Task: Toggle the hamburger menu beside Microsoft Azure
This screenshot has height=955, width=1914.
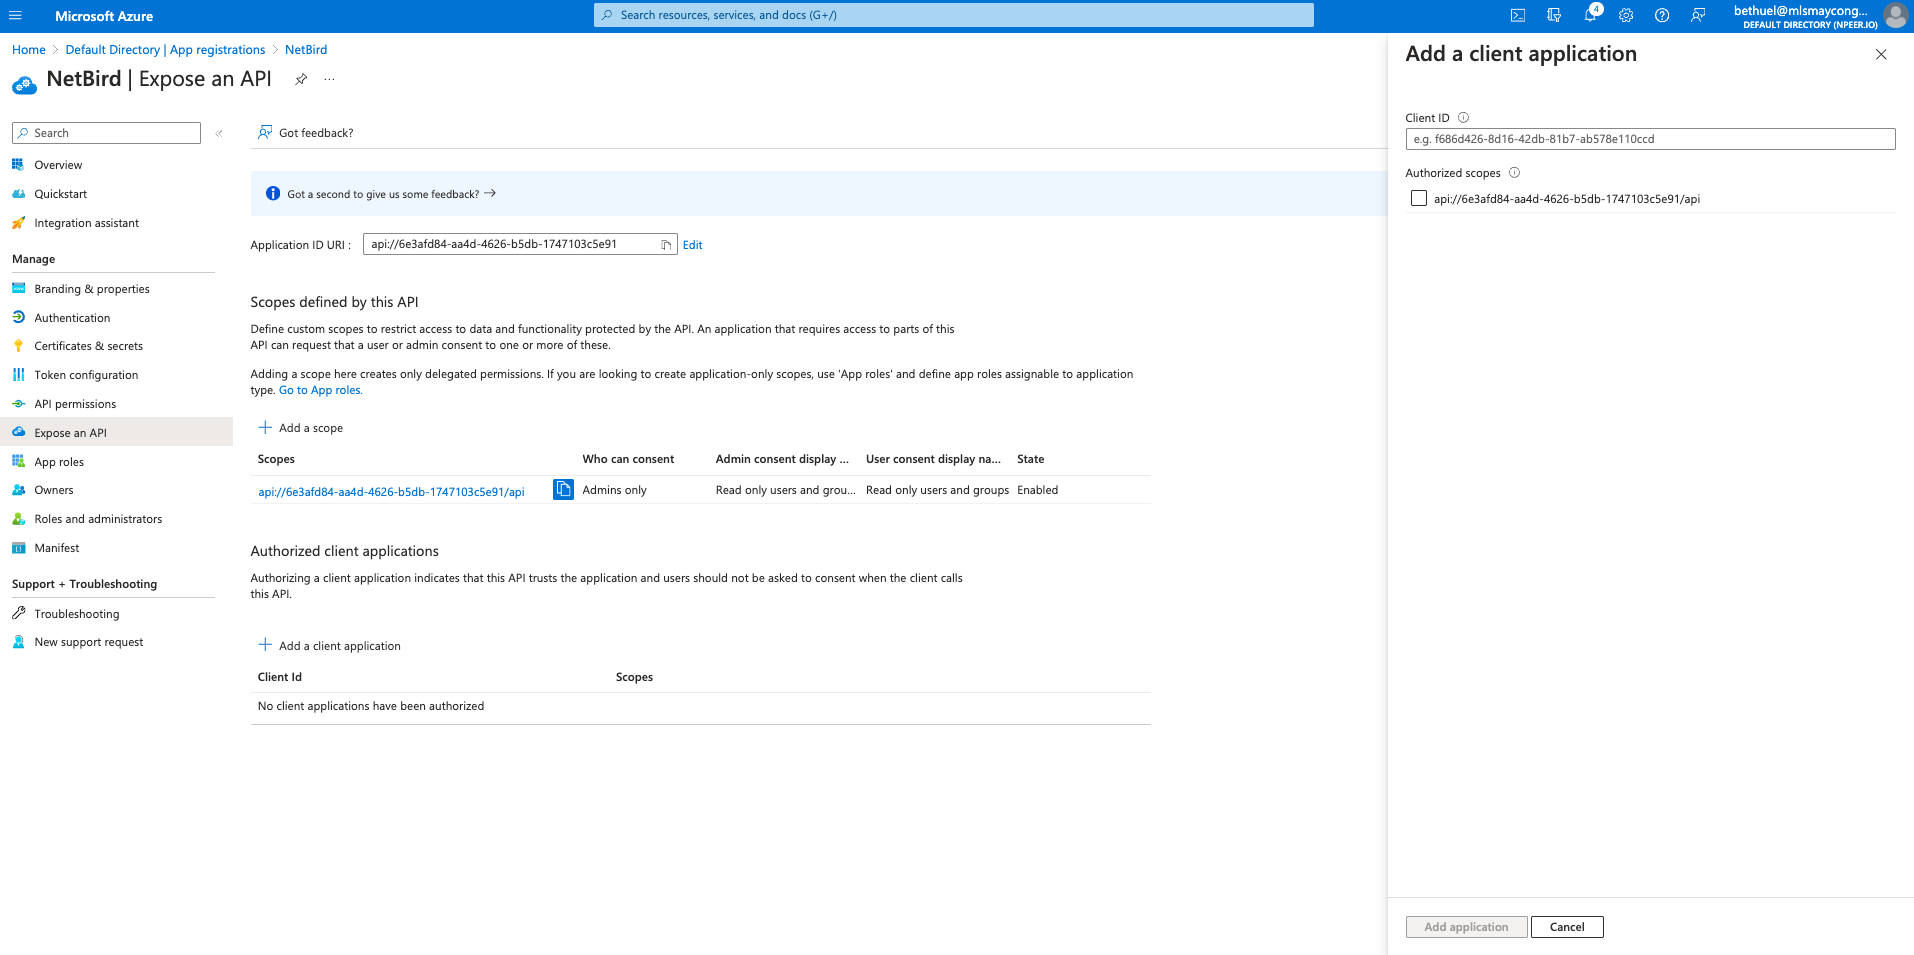Action: pyautogui.click(x=15, y=15)
